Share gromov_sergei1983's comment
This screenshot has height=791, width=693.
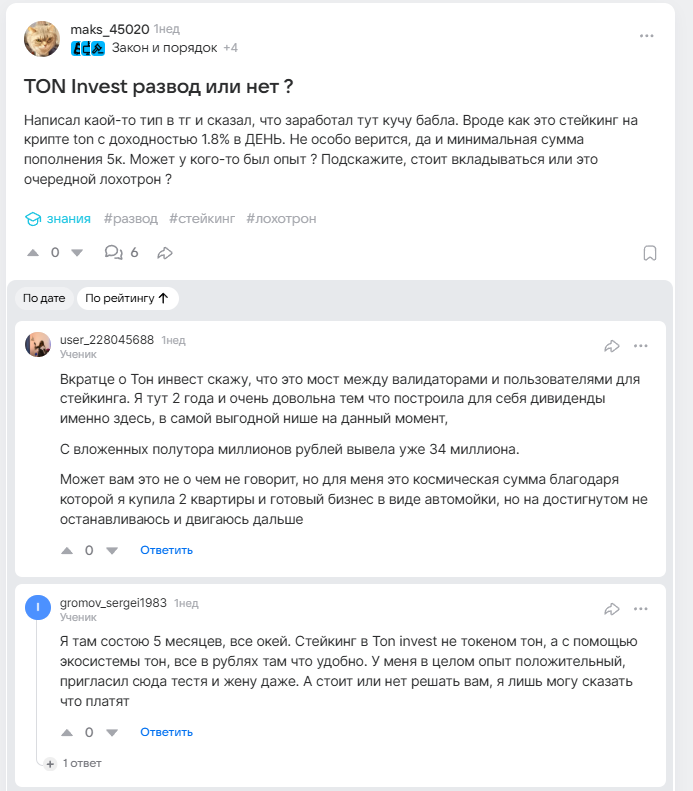click(612, 609)
